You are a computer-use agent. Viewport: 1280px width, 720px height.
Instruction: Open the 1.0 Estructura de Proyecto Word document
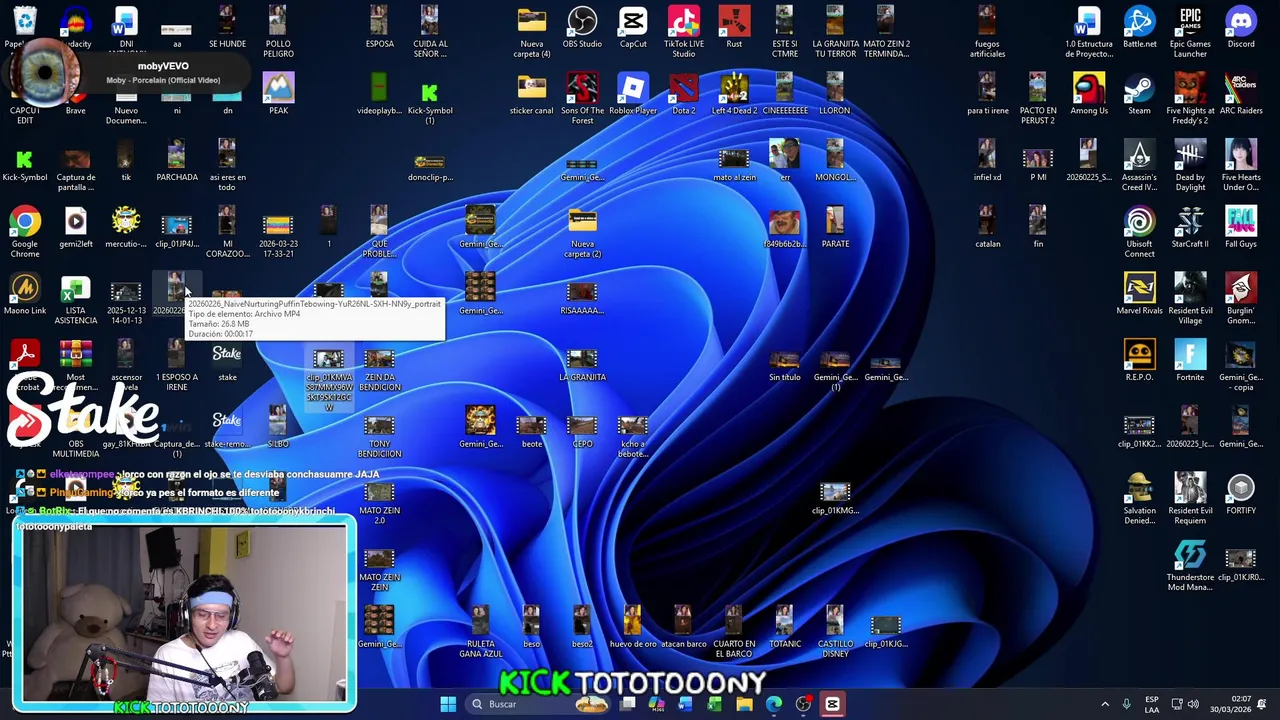[1089, 32]
